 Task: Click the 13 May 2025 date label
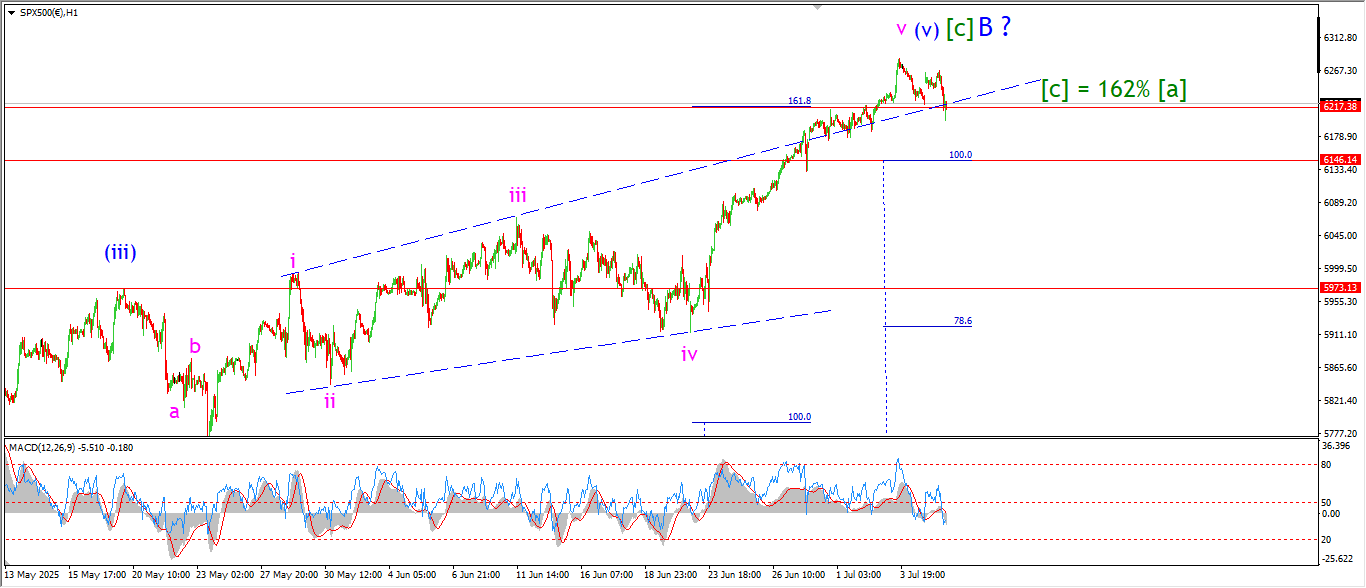(x=32, y=576)
